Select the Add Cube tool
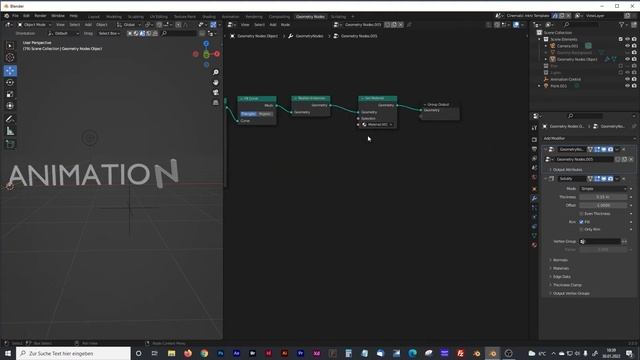The width and height of the screenshot is (640, 360). point(10,144)
